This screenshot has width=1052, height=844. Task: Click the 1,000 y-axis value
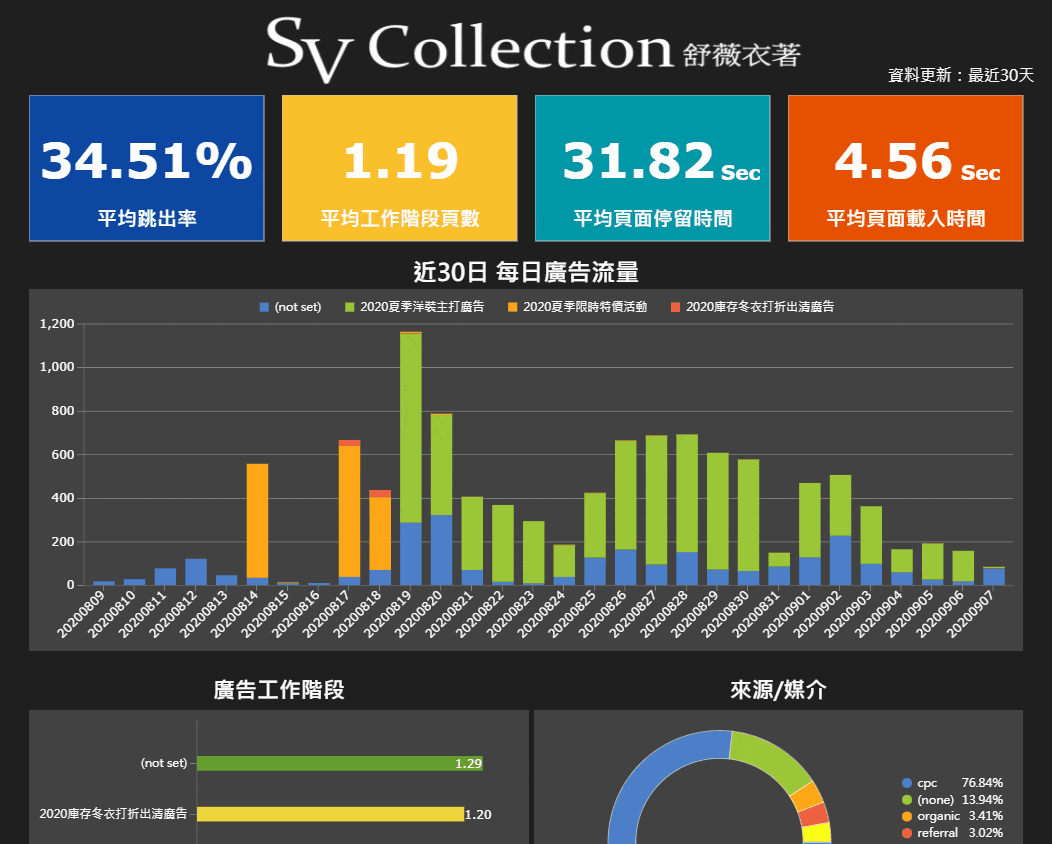click(x=57, y=367)
